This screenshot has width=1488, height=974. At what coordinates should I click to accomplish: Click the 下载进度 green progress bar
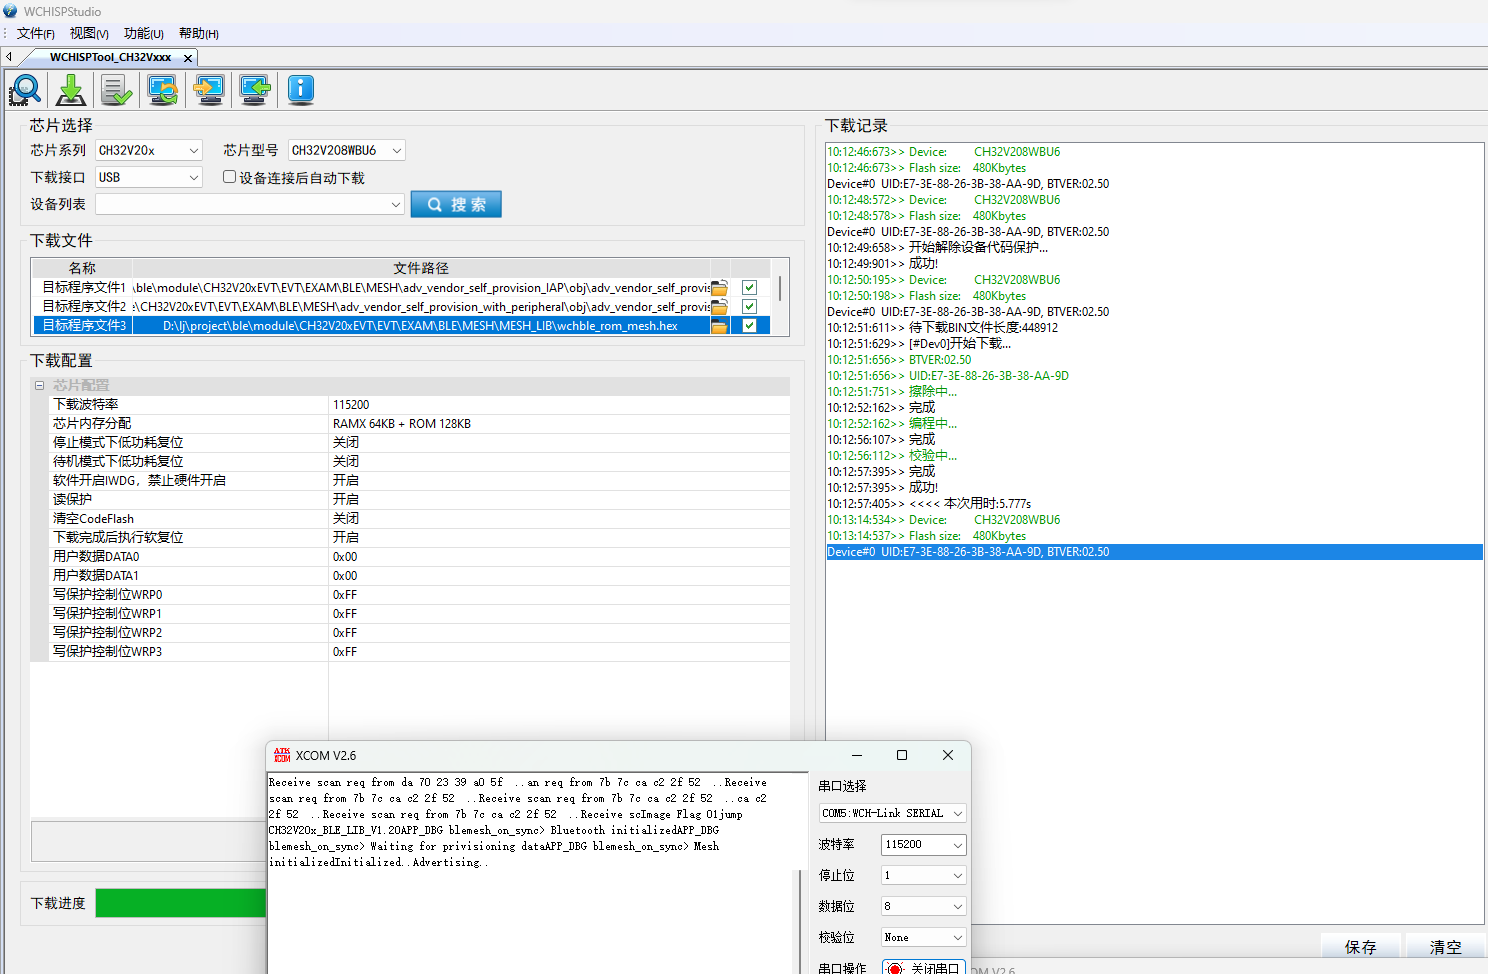[180, 903]
